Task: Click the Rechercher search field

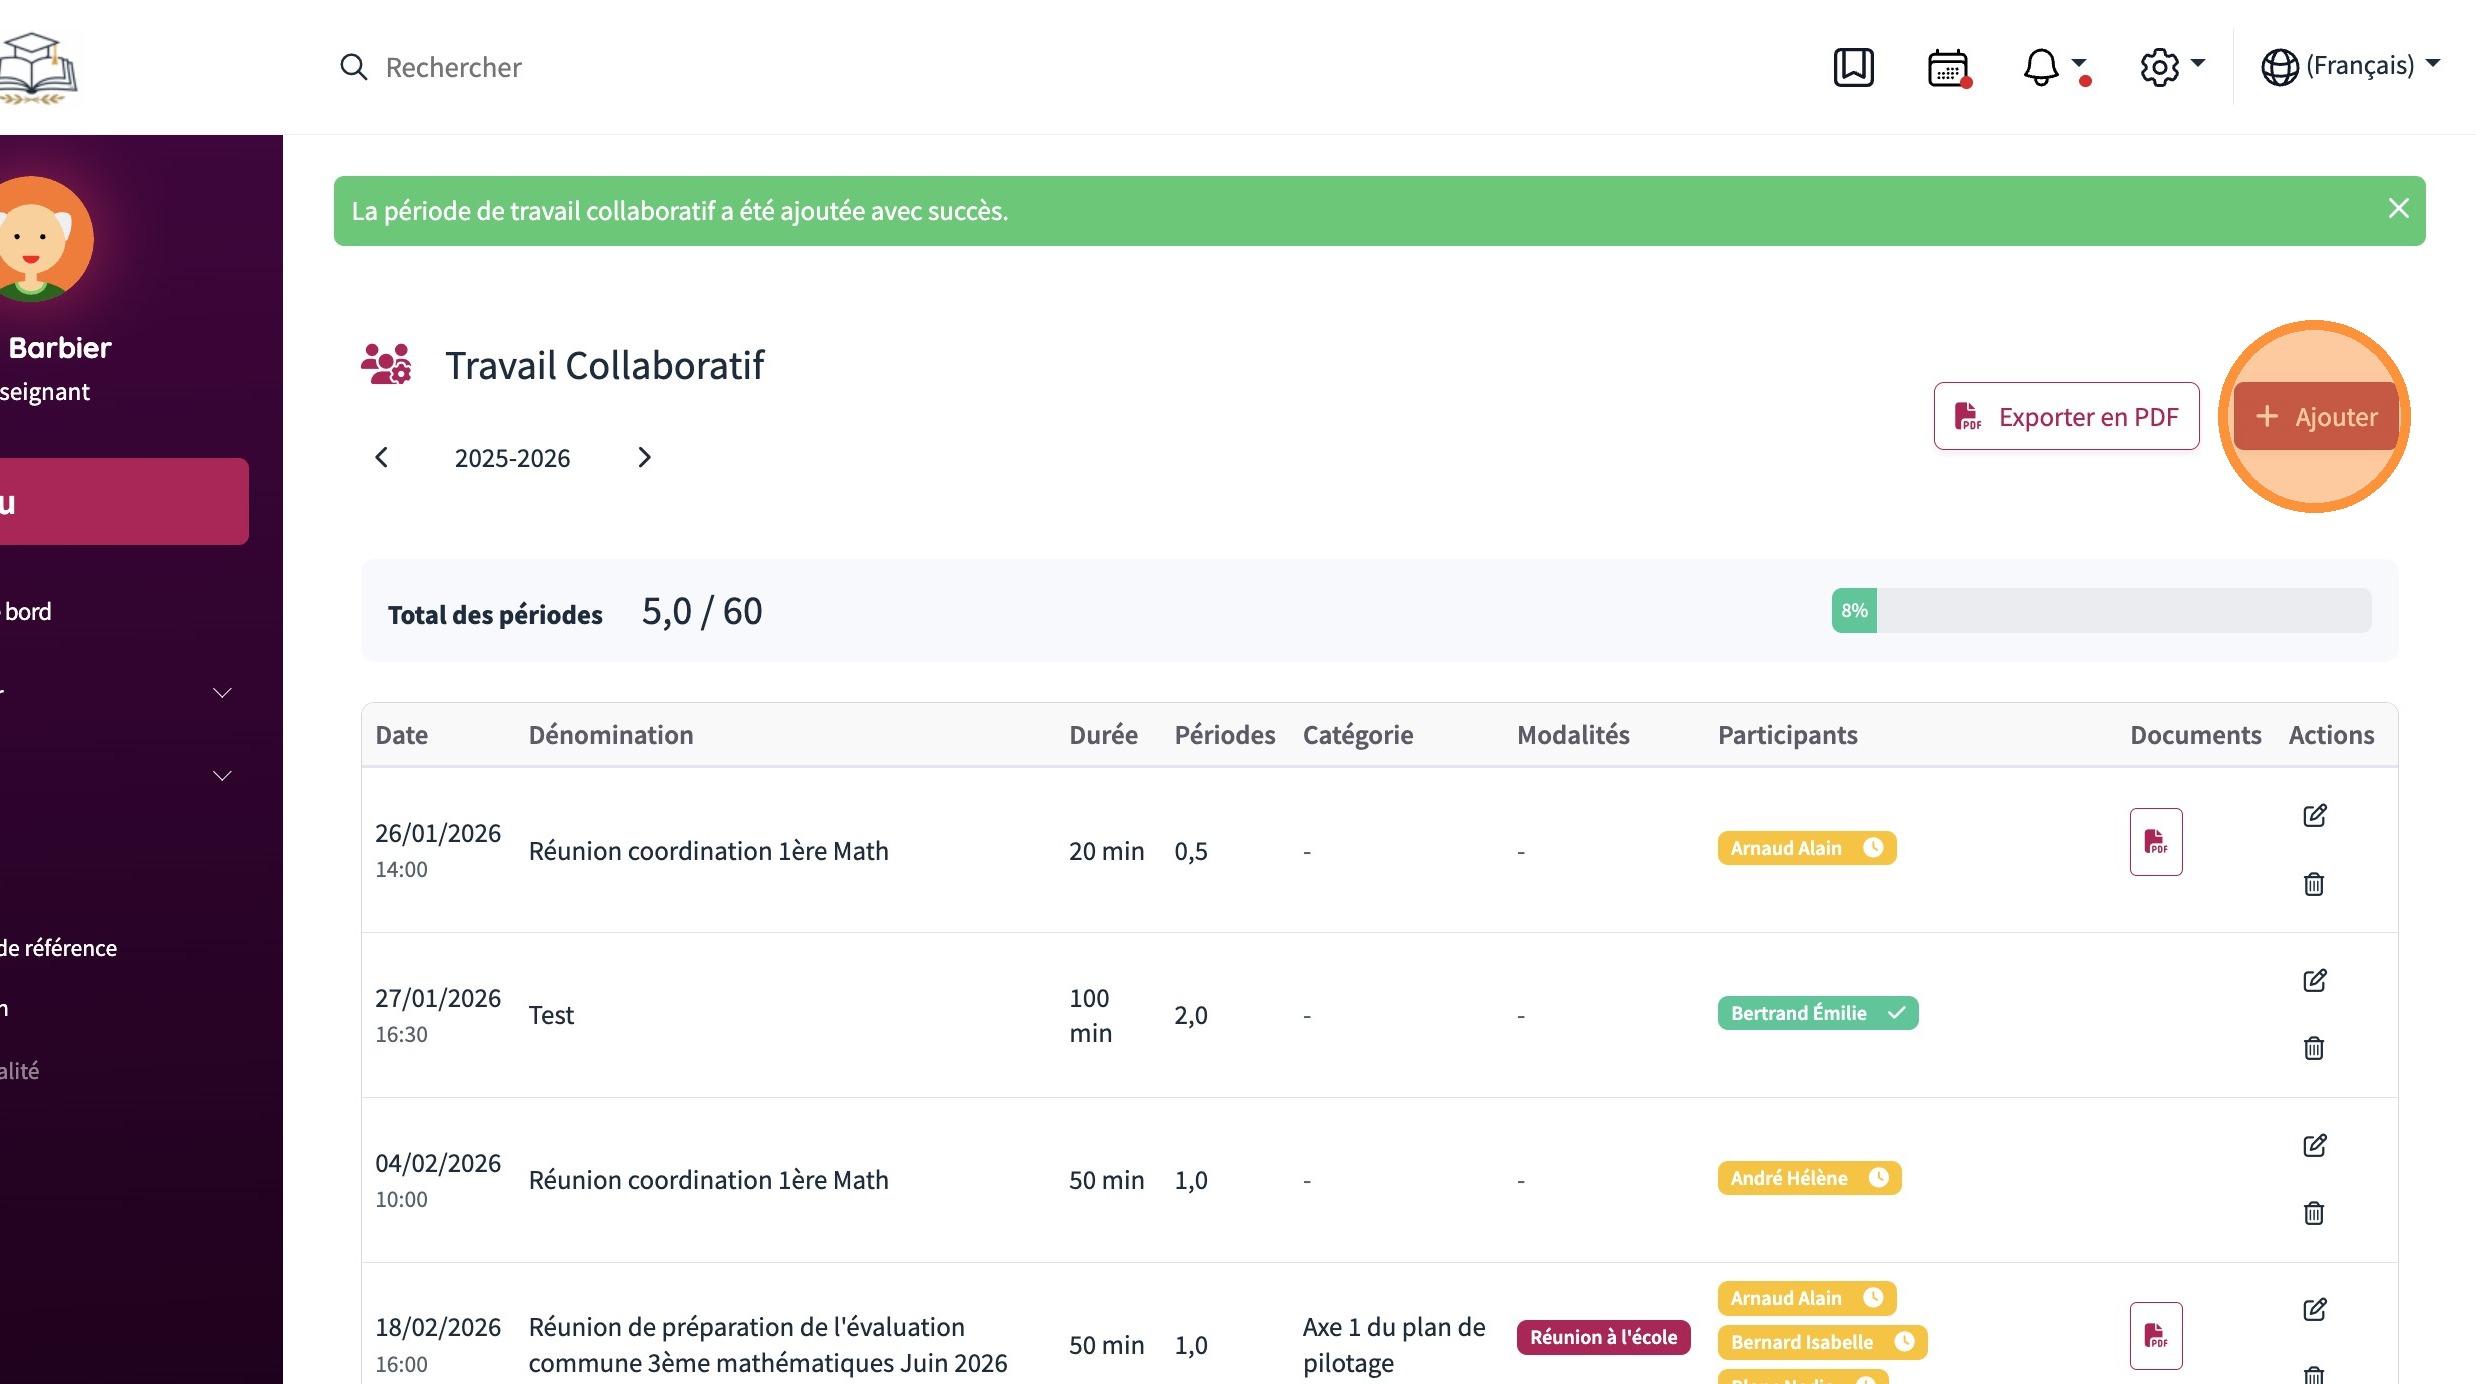Action: click(453, 67)
